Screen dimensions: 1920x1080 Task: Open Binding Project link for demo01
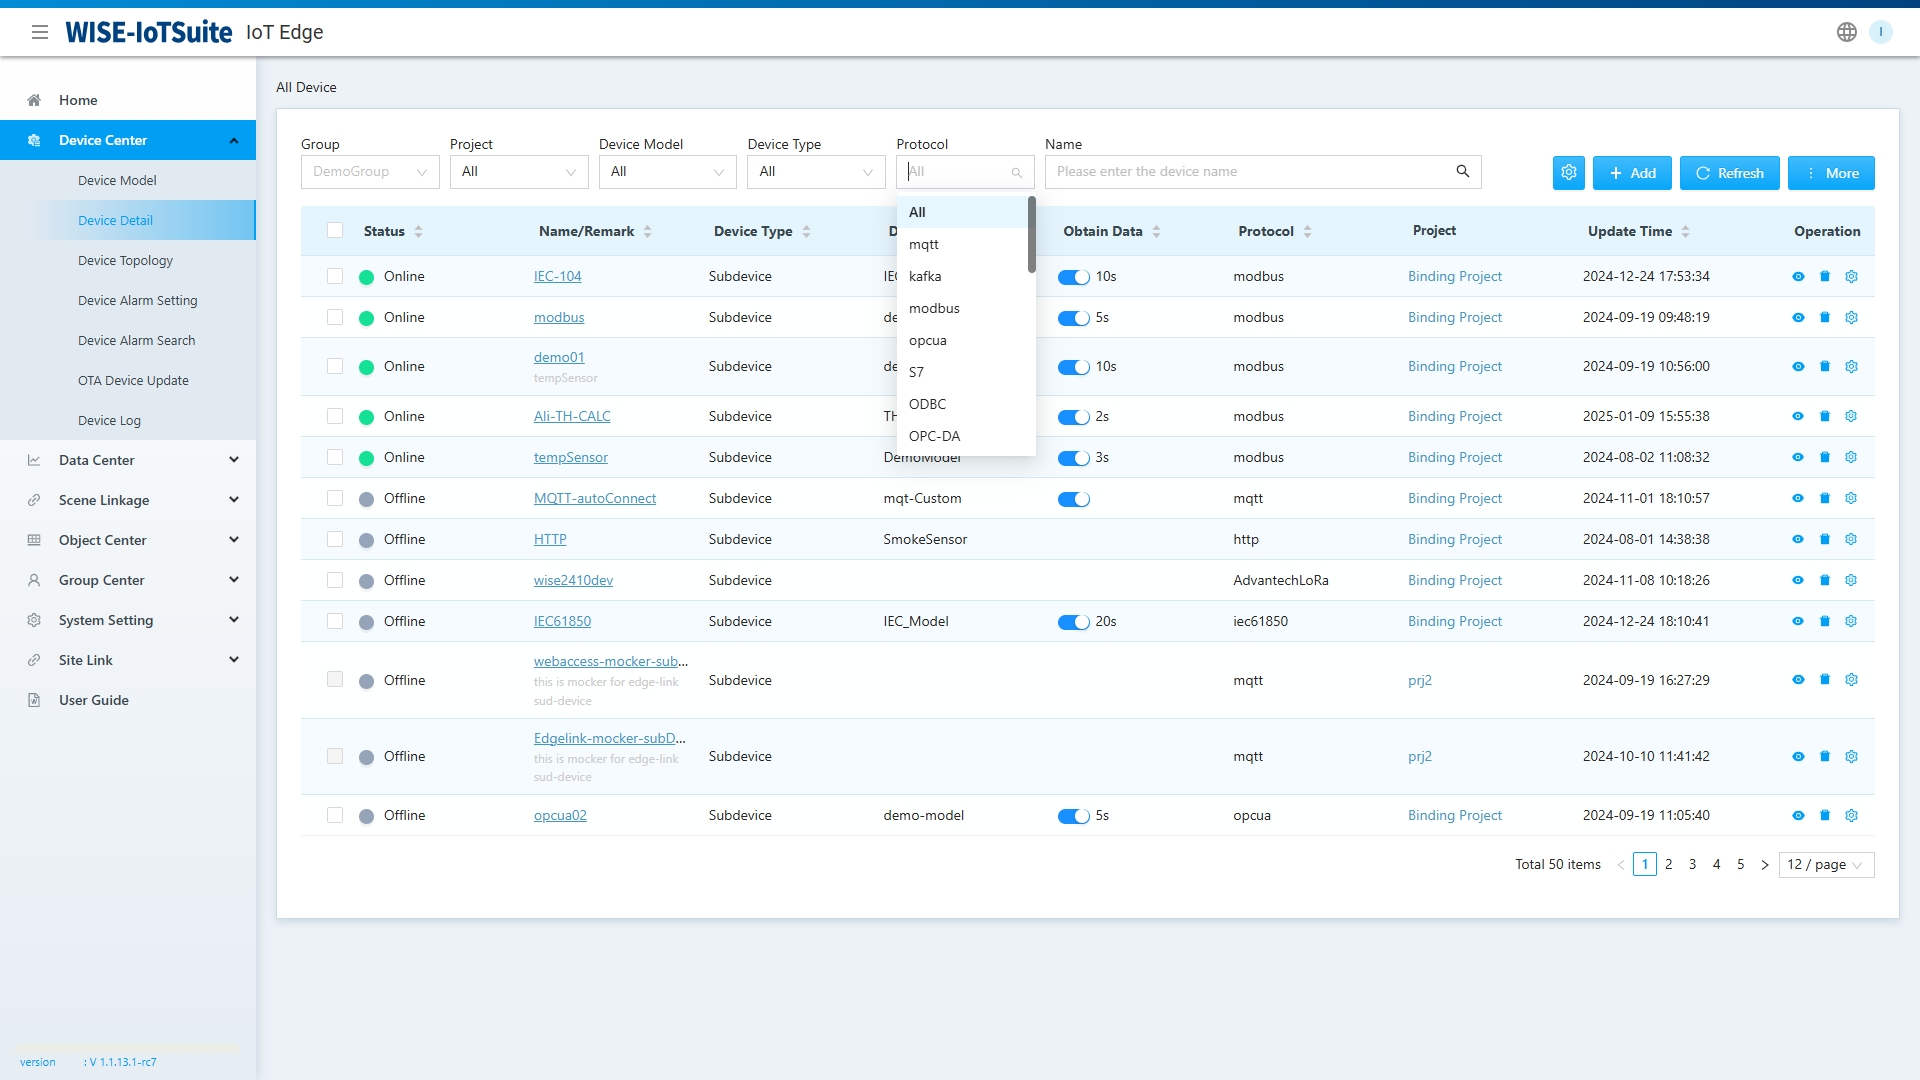(x=1454, y=366)
